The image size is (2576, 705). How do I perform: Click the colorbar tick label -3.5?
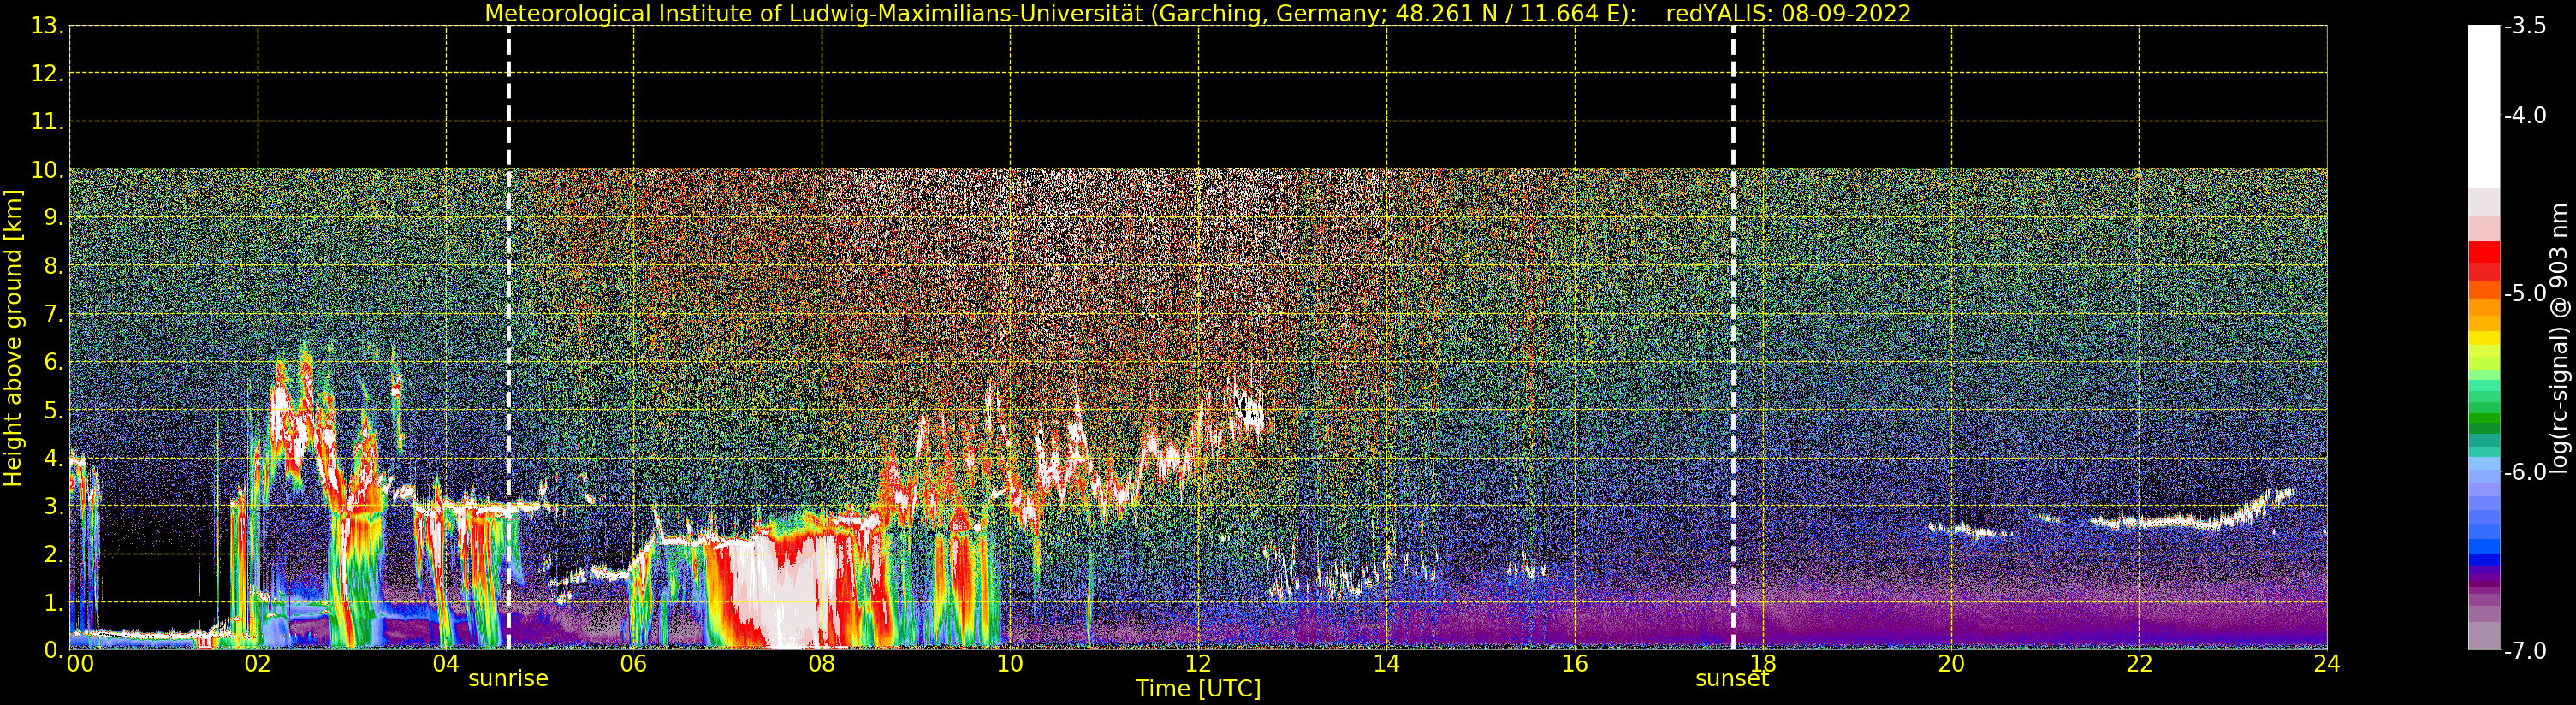click(x=2525, y=26)
